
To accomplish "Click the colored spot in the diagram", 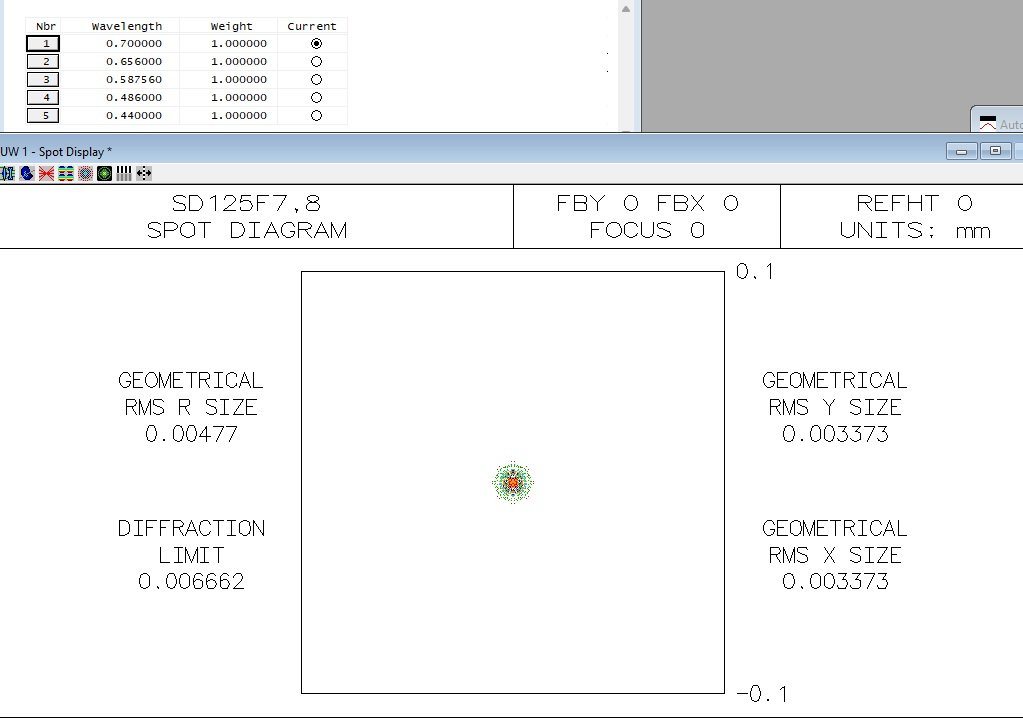I will [513, 483].
